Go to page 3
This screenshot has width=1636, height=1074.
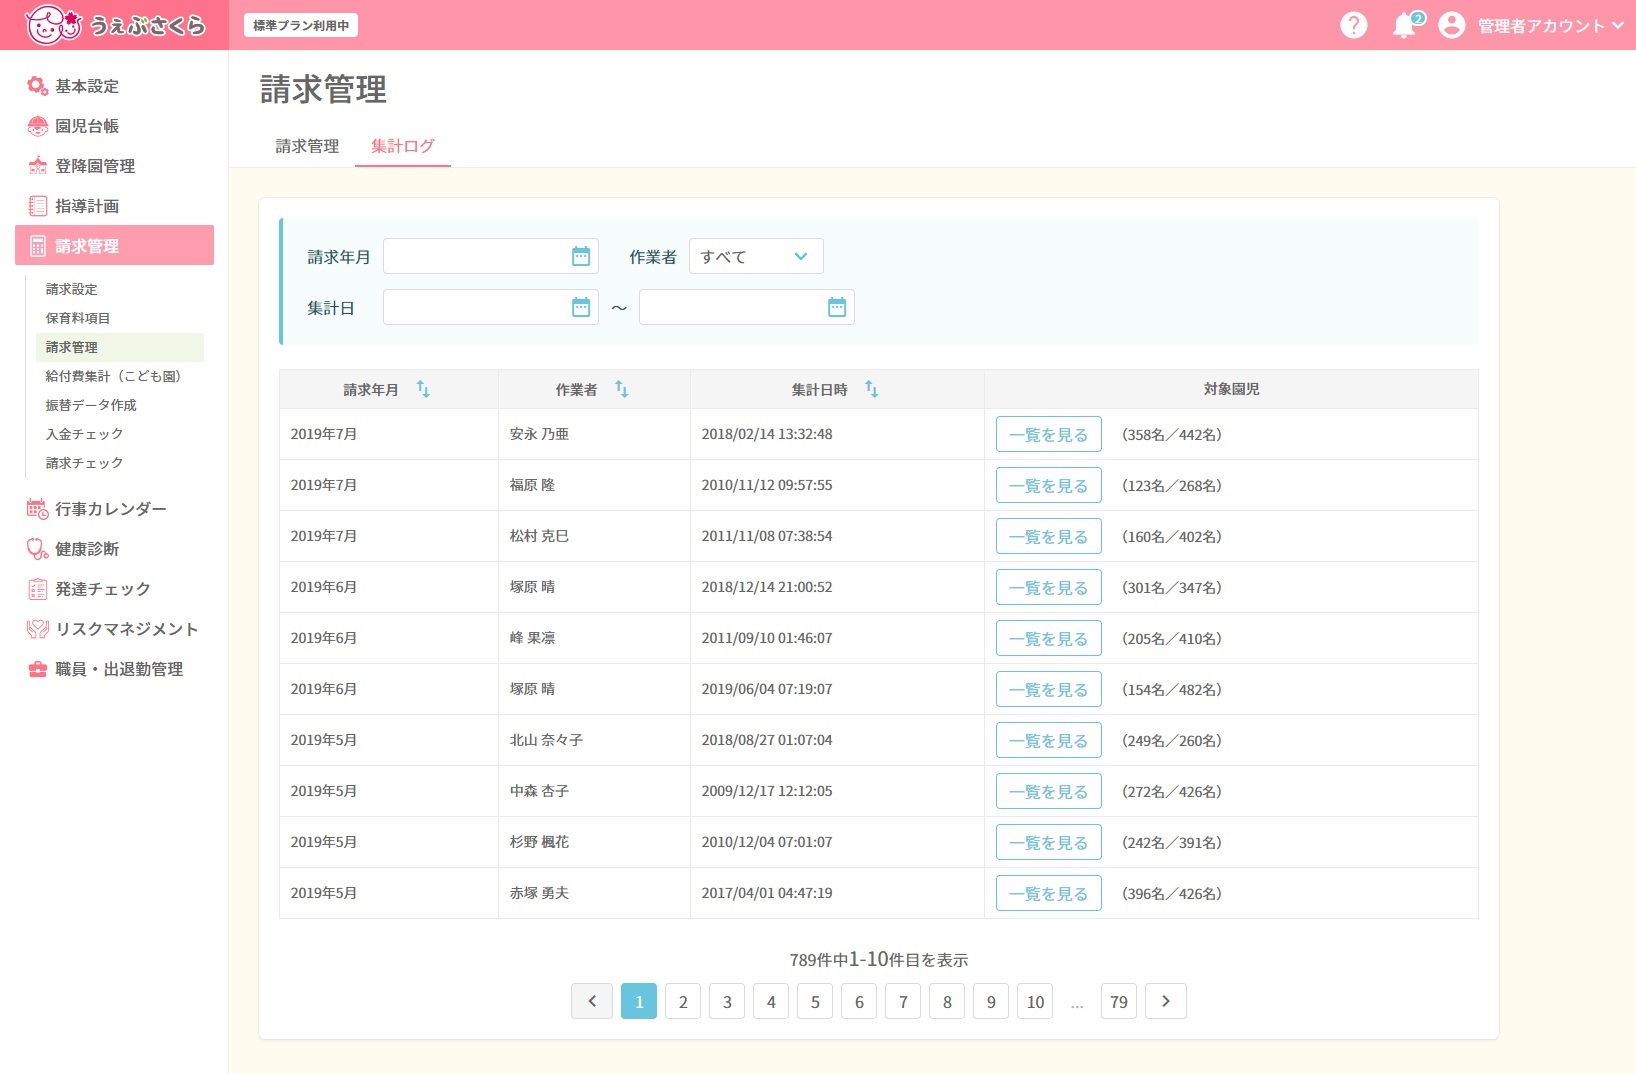(727, 1001)
